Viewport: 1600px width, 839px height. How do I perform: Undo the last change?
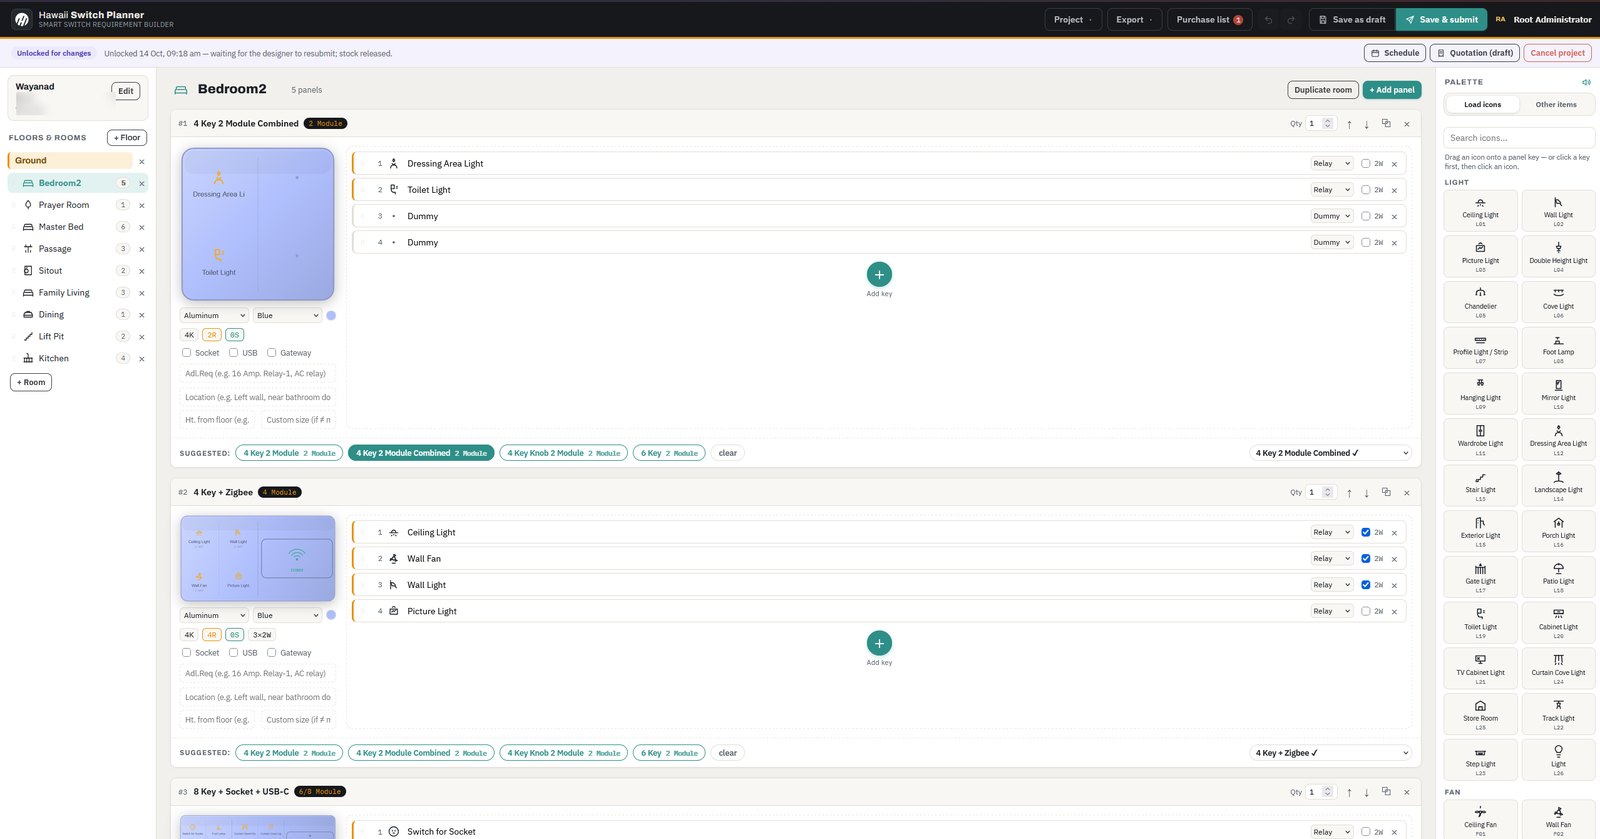tap(1269, 20)
